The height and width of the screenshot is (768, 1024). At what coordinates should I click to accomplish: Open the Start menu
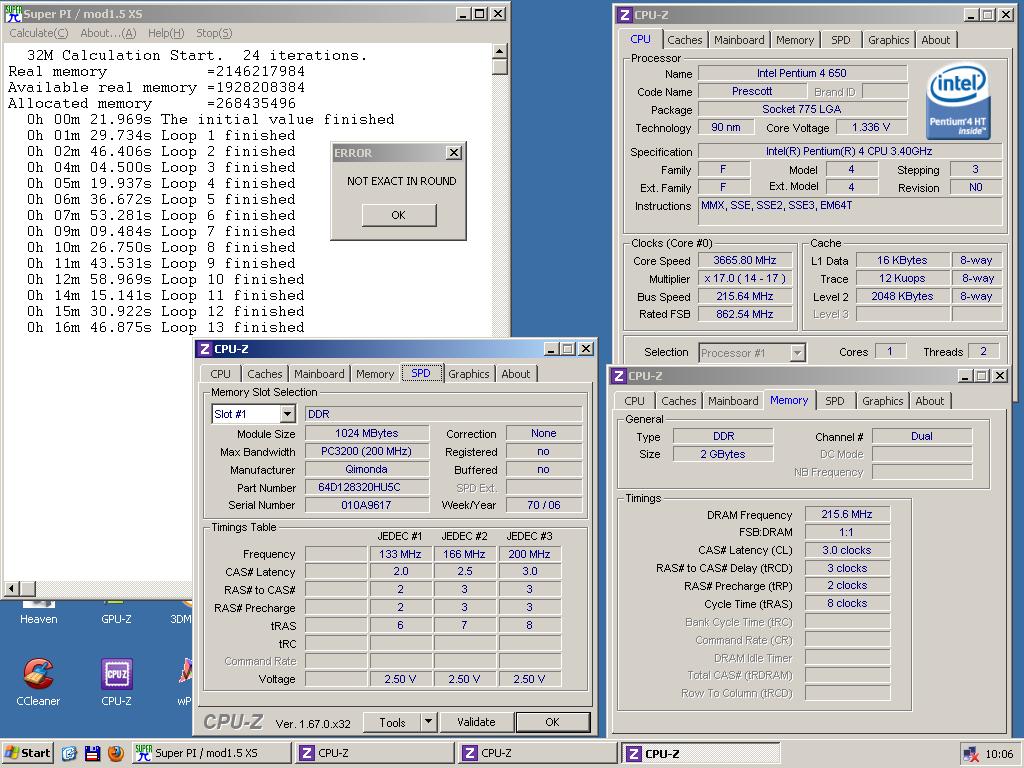click(27, 753)
